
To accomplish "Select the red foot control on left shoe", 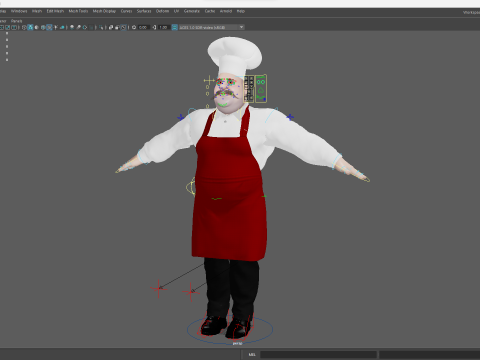I will (x=213, y=324).
